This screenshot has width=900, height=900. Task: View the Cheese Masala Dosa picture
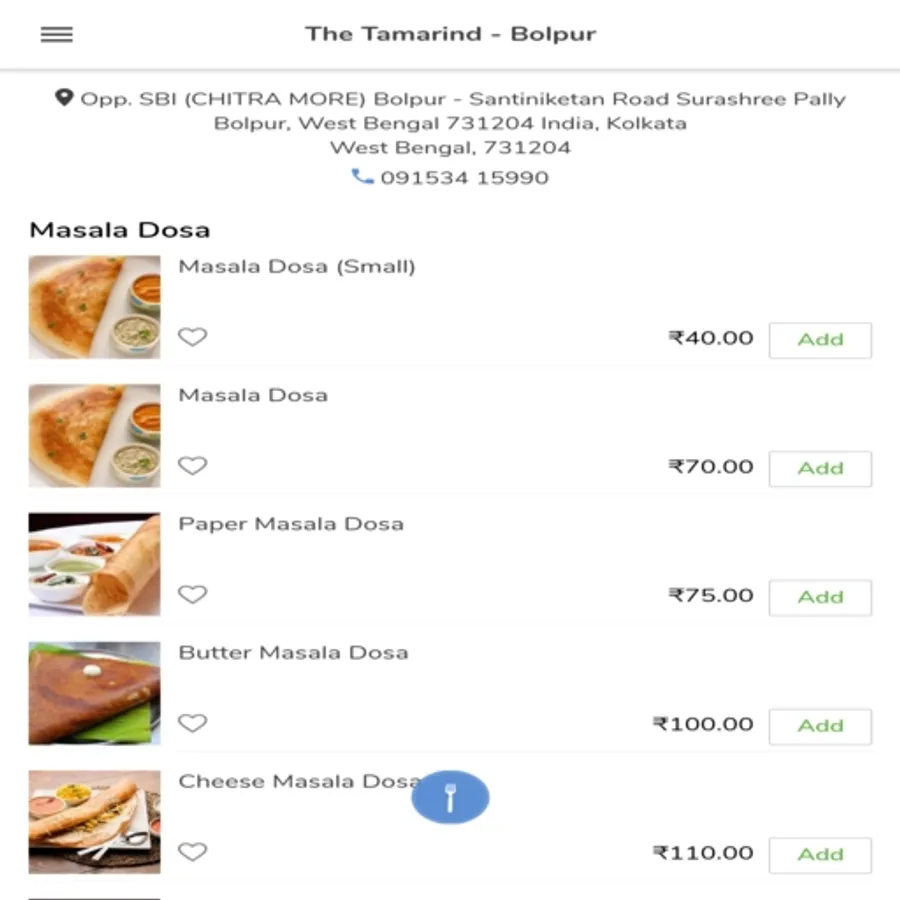[x=95, y=822]
